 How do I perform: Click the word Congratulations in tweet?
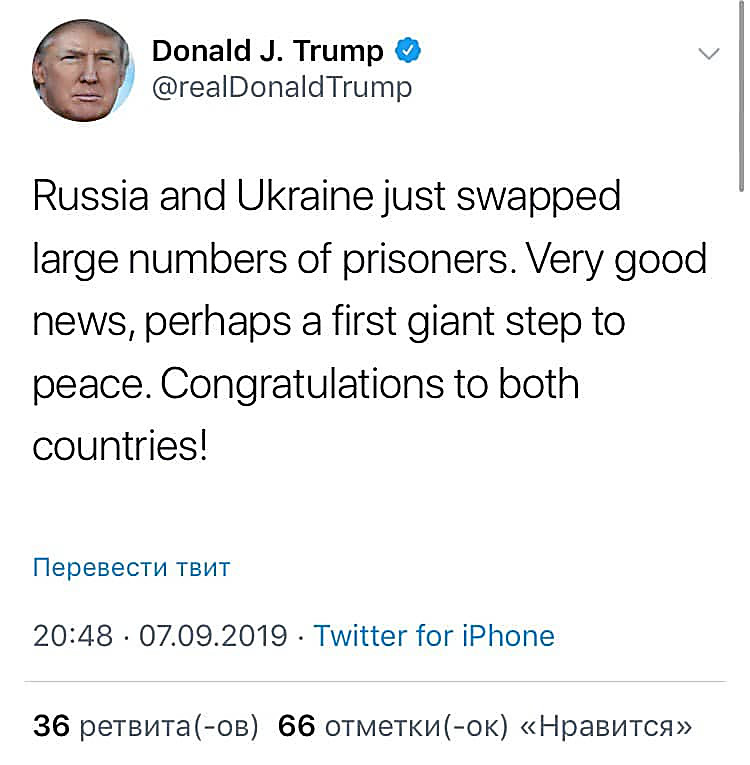[302, 385]
